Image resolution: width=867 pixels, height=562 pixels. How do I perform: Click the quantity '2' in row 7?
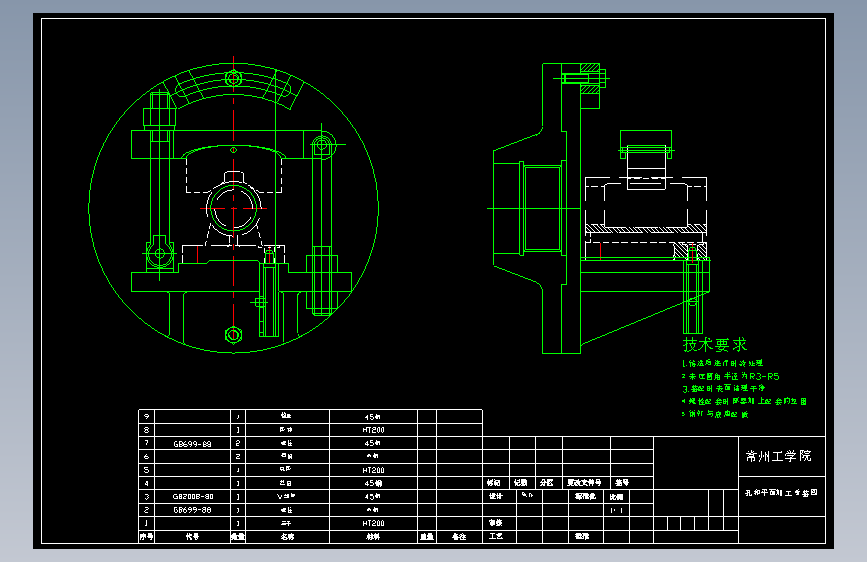(x=238, y=443)
